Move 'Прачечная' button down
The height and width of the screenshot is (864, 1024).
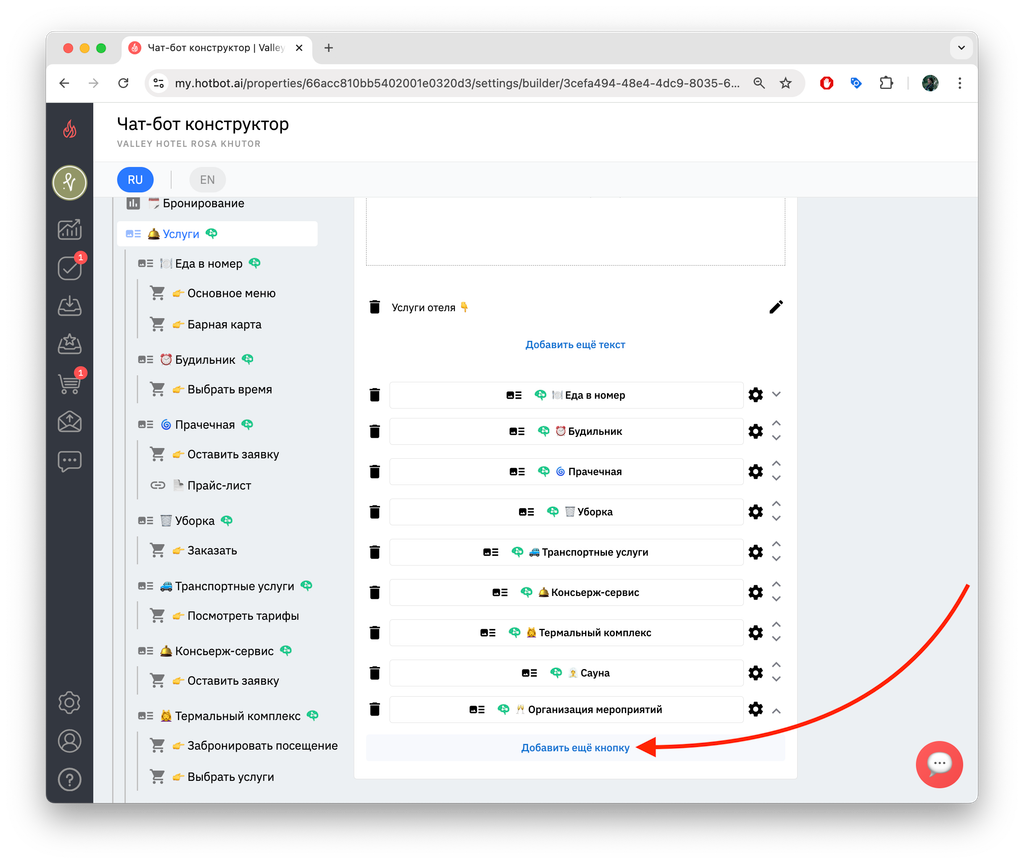776,479
